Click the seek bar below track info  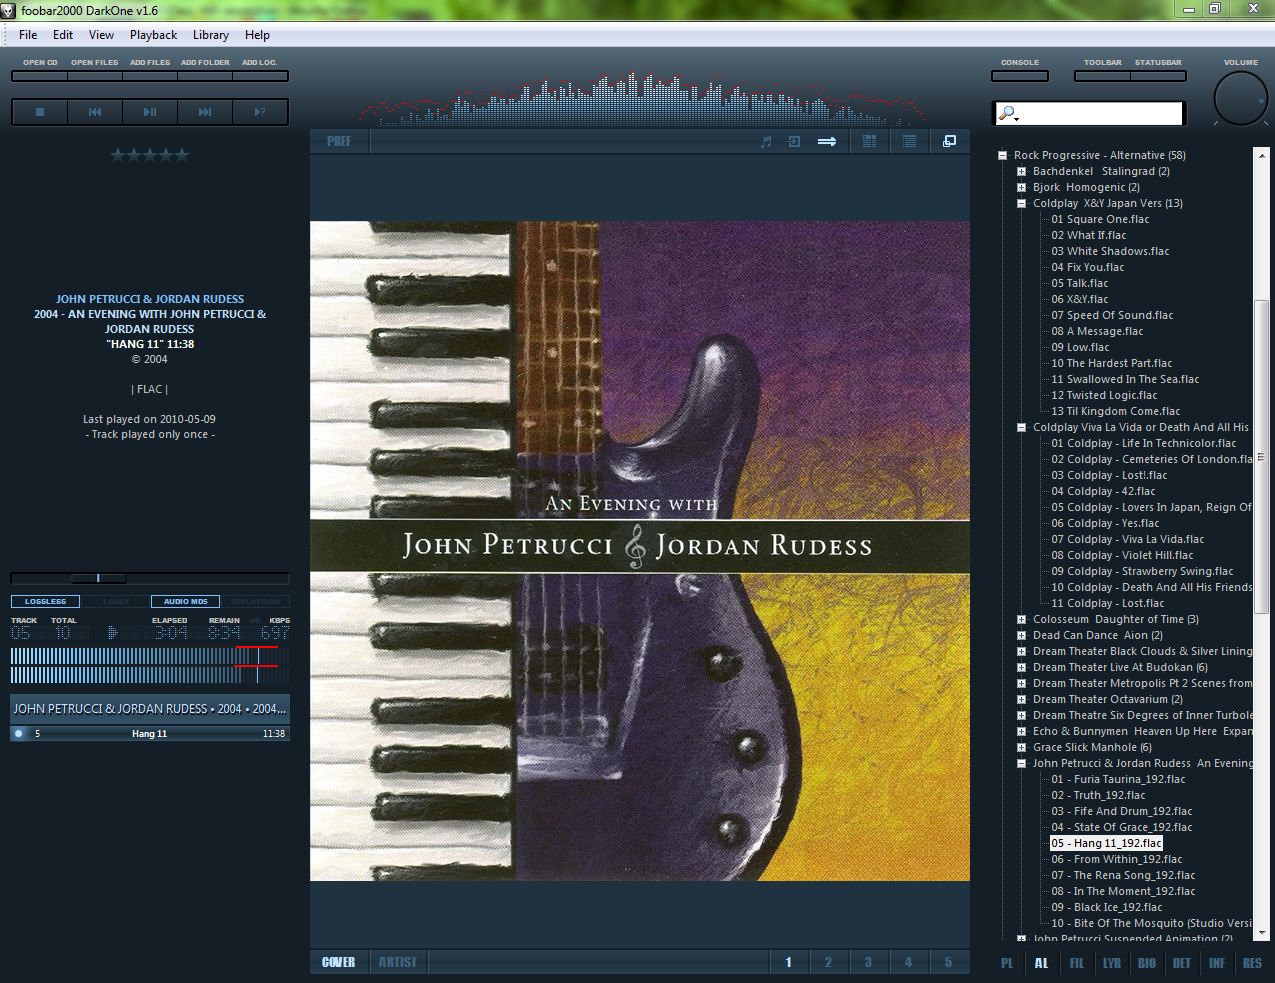coord(150,578)
